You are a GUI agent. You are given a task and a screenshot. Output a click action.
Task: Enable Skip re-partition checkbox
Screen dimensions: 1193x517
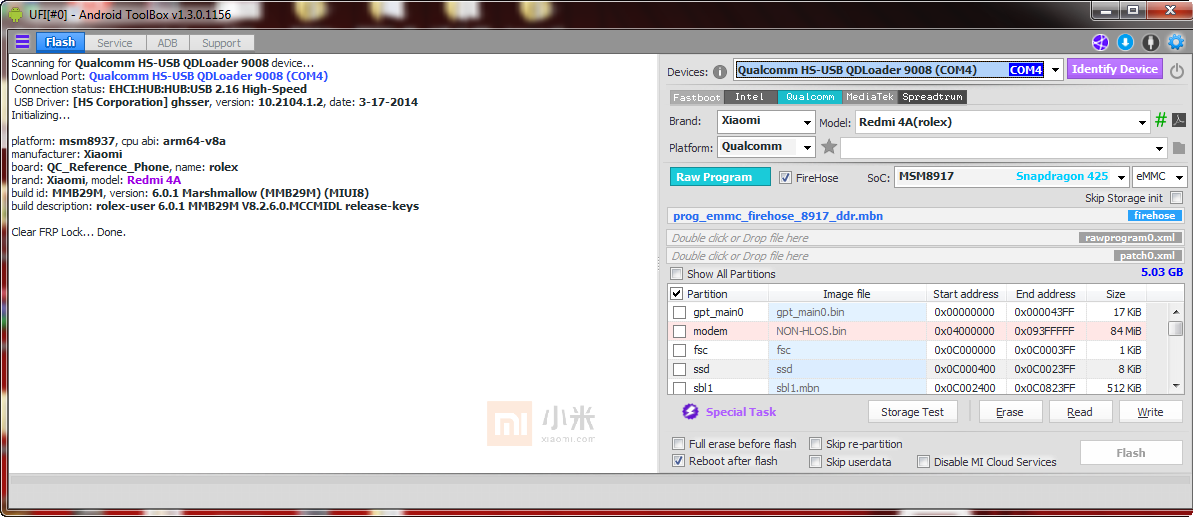point(816,444)
